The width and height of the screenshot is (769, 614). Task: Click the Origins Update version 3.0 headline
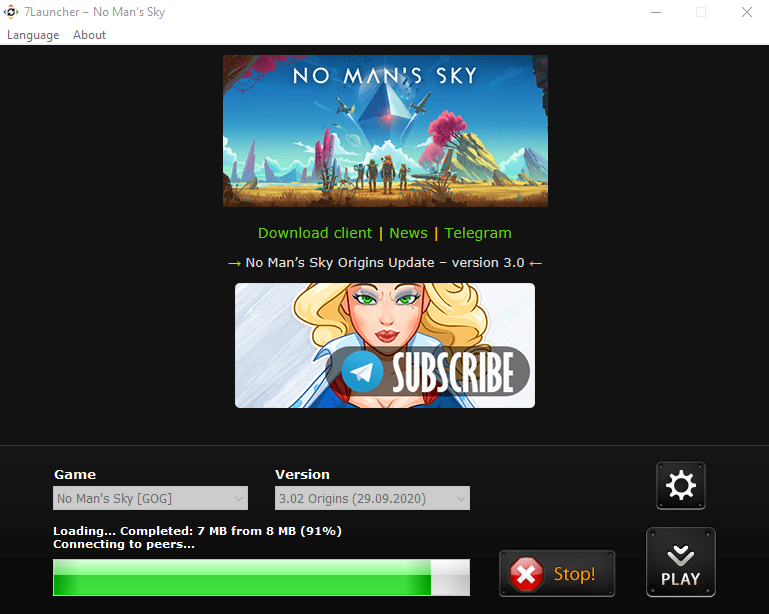point(385,262)
